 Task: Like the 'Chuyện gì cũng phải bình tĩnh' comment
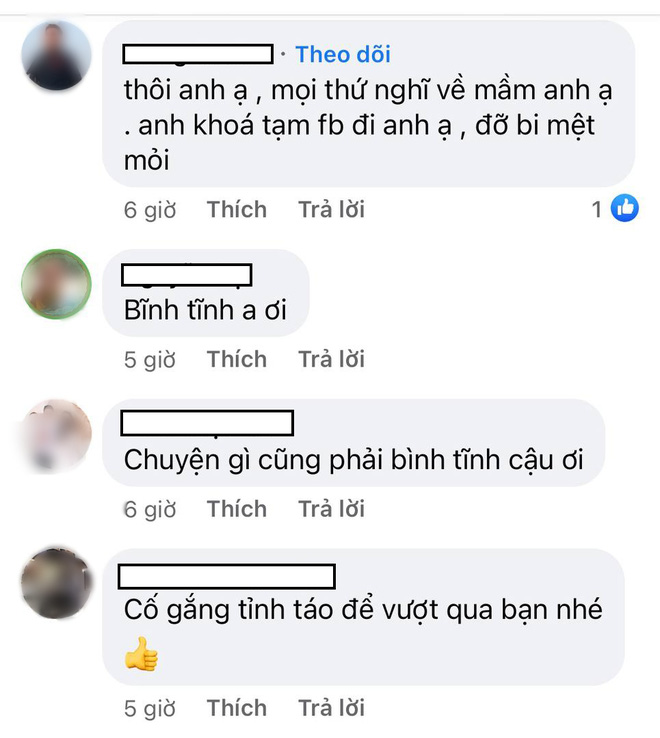coord(237,509)
